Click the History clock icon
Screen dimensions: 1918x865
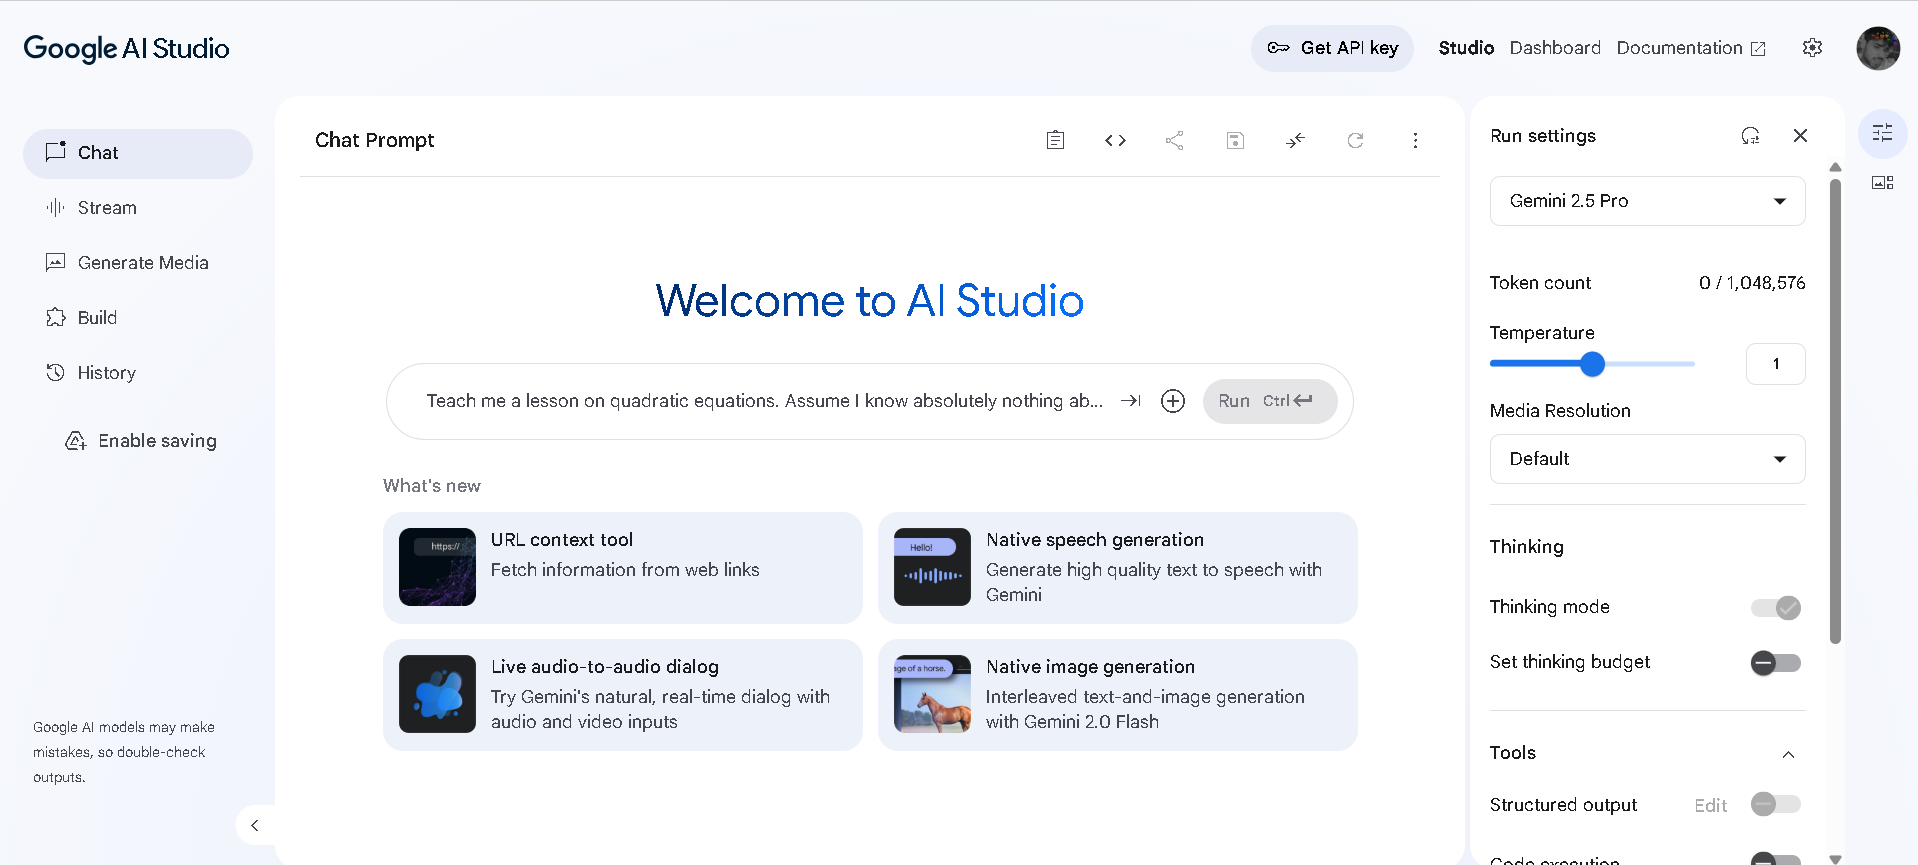56,372
